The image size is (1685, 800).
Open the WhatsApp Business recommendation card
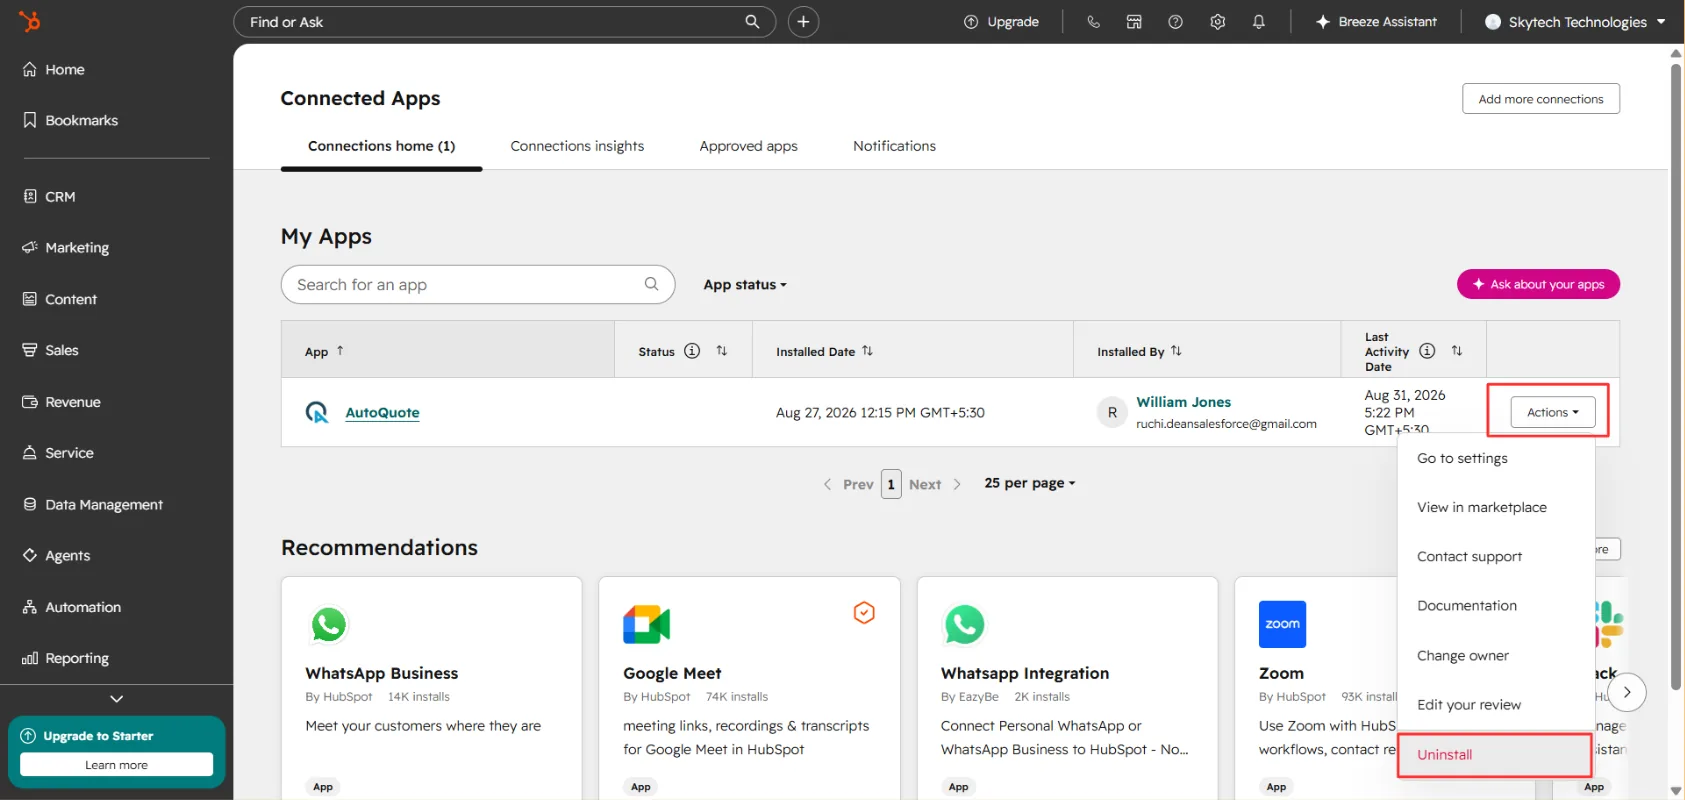pyautogui.click(x=431, y=688)
